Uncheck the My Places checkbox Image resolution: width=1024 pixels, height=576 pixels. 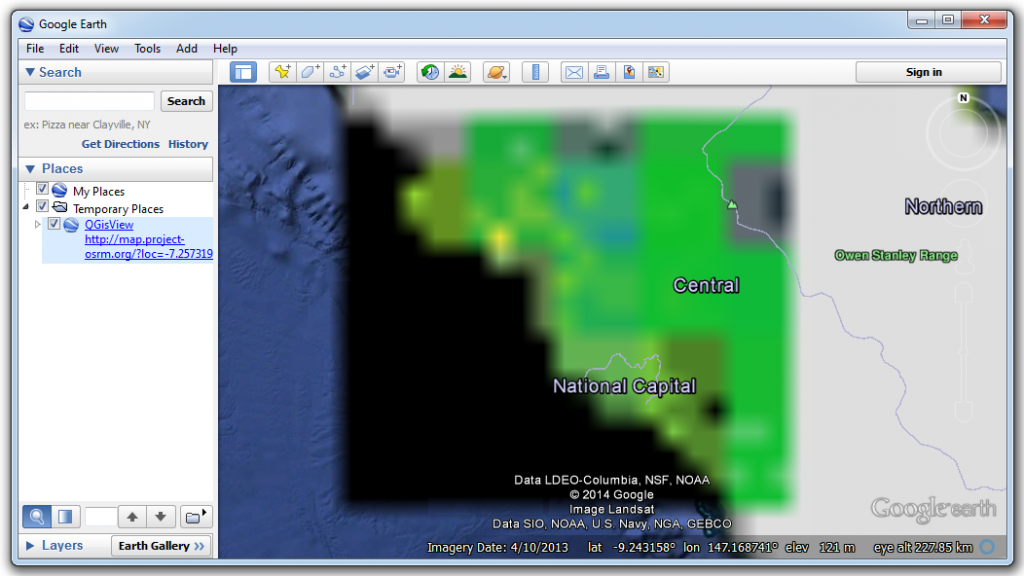pyautogui.click(x=42, y=189)
